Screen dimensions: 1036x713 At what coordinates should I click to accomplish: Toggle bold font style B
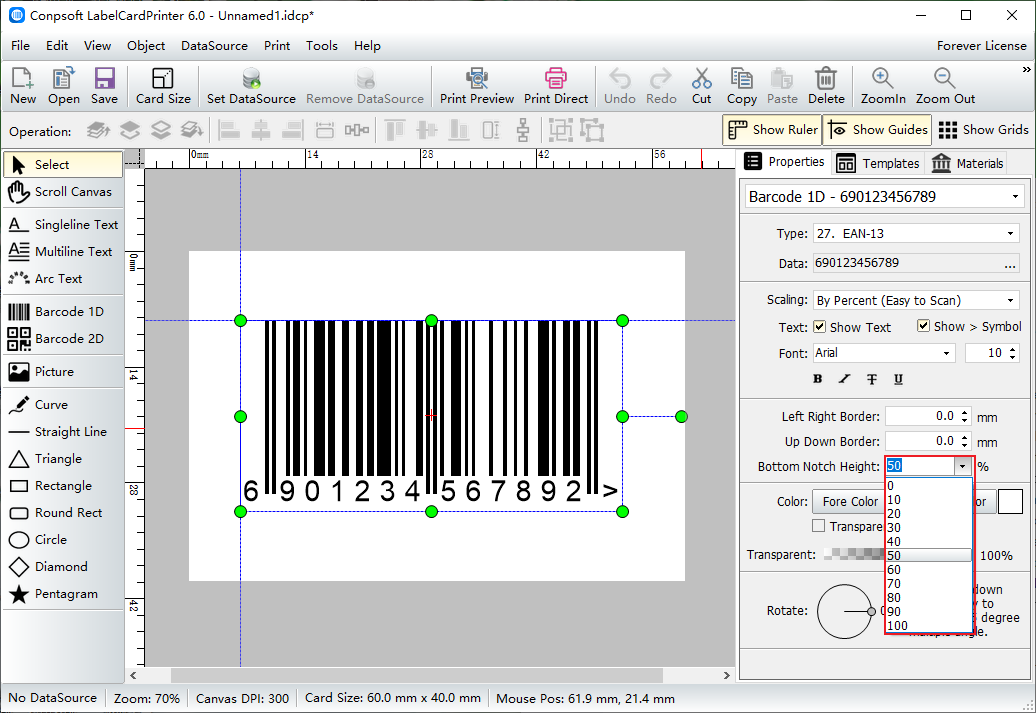pos(817,379)
